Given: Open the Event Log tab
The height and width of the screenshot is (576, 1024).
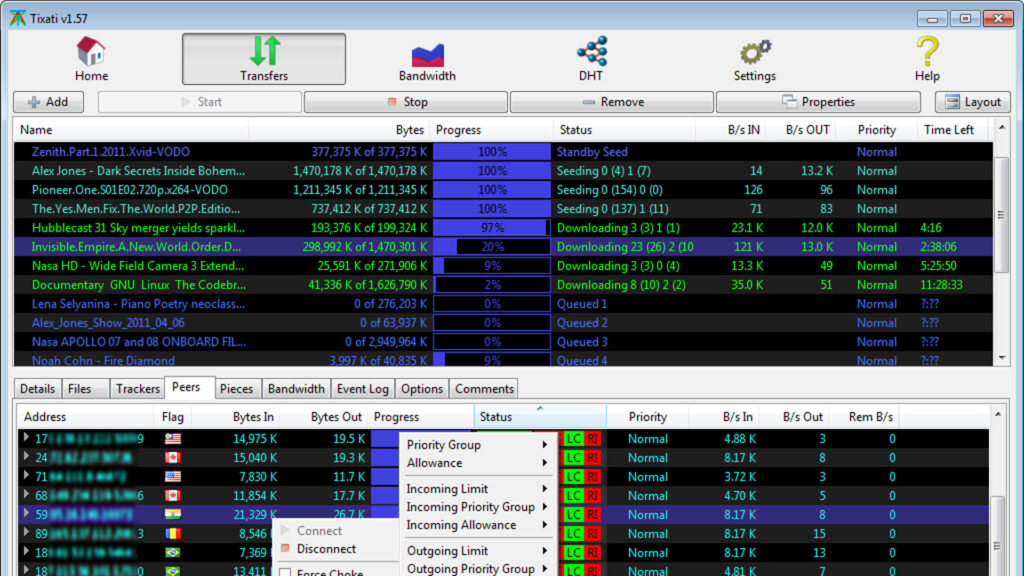Looking at the screenshot, I should (362, 389).
